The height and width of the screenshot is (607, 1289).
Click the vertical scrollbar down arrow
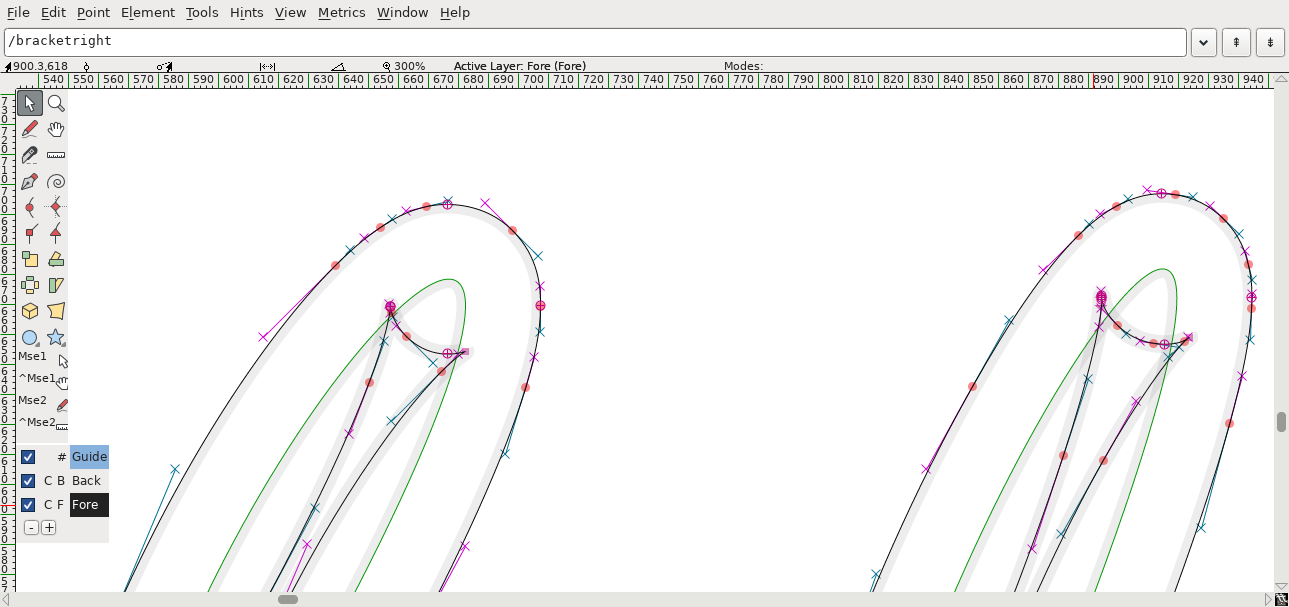[1281, 587]
